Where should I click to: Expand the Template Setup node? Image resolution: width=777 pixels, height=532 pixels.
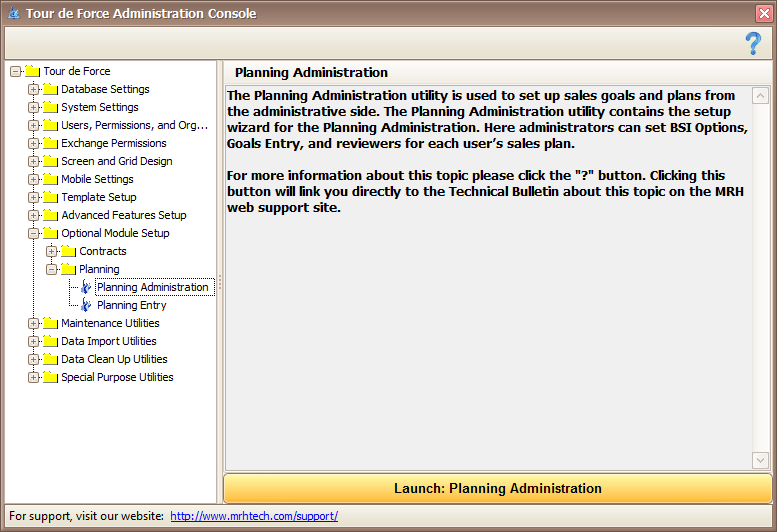[x=33, y=198]
